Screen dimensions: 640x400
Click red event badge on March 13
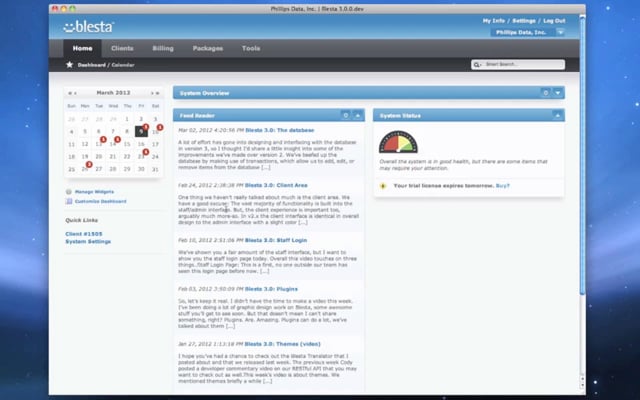pyautogui.click(x=103, y=140)
